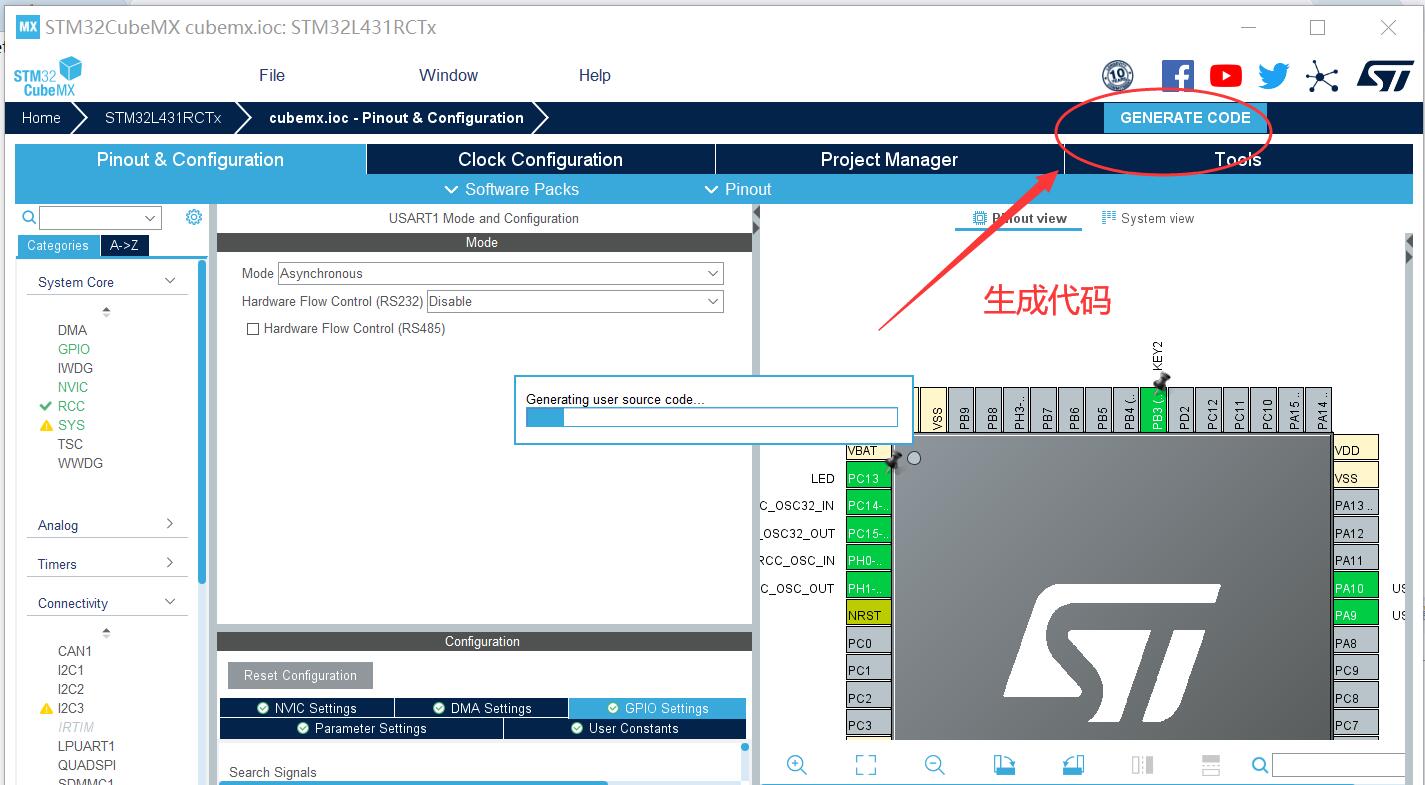This screenshot has height=785, width=1425.
Task: Select I2C1 under Connectivity
Action: click(x=71, y=670)
